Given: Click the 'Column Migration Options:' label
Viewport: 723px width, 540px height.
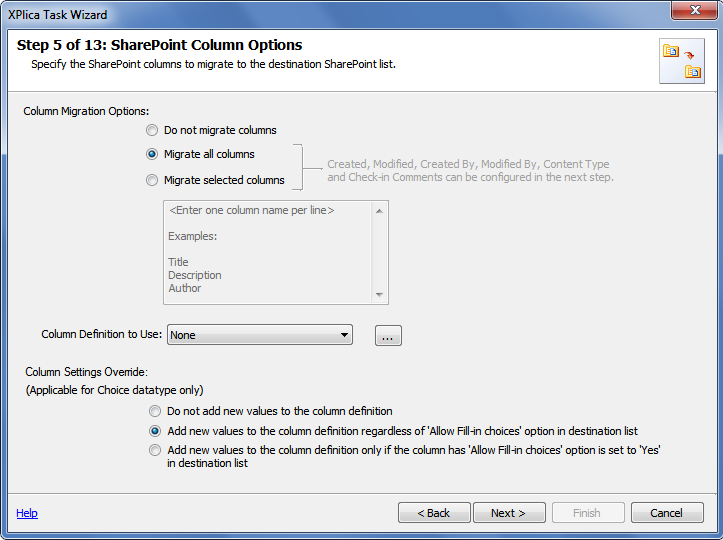Looking at the screenshot, I should coord(86,111).
